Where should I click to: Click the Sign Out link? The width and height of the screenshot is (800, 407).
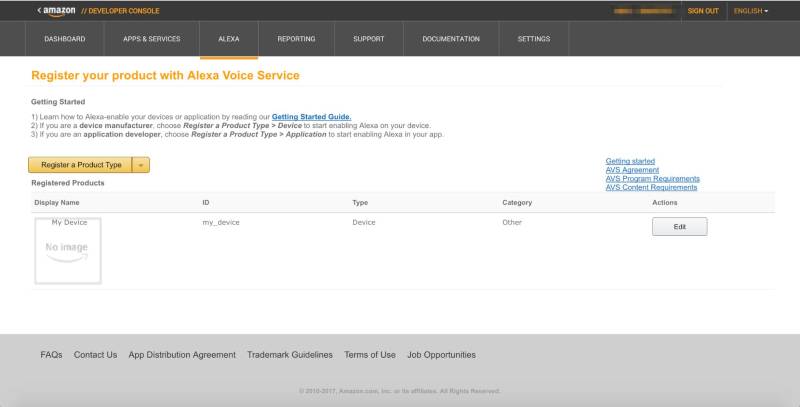[x=703, y=11]
